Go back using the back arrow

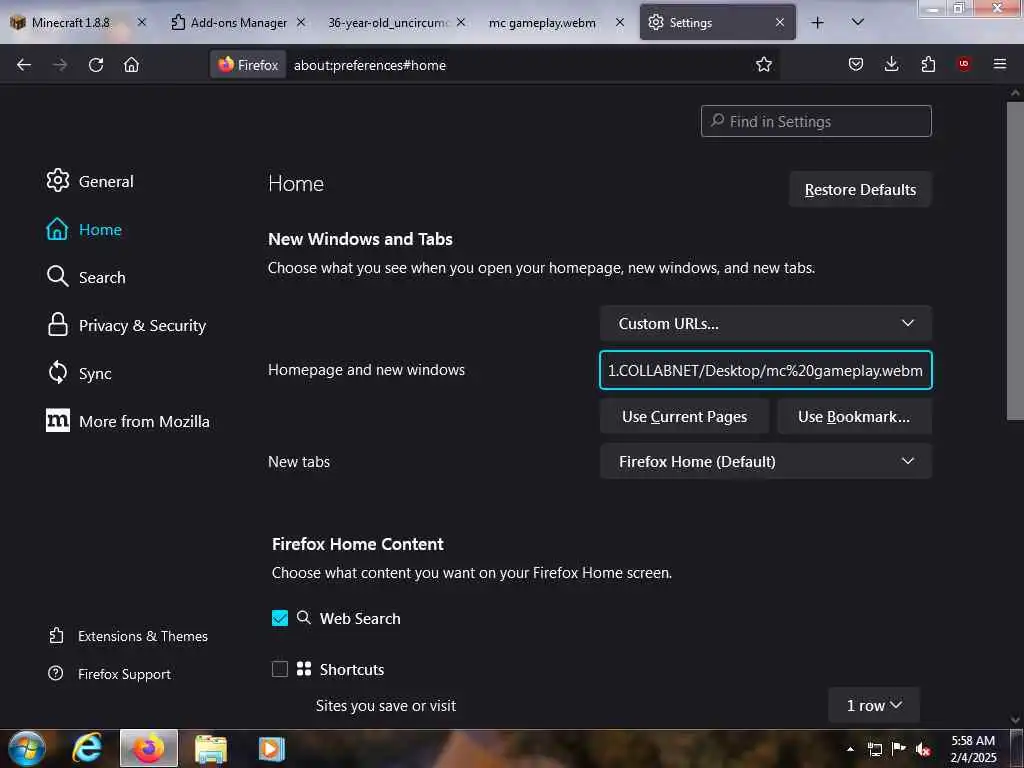(24, 65)
